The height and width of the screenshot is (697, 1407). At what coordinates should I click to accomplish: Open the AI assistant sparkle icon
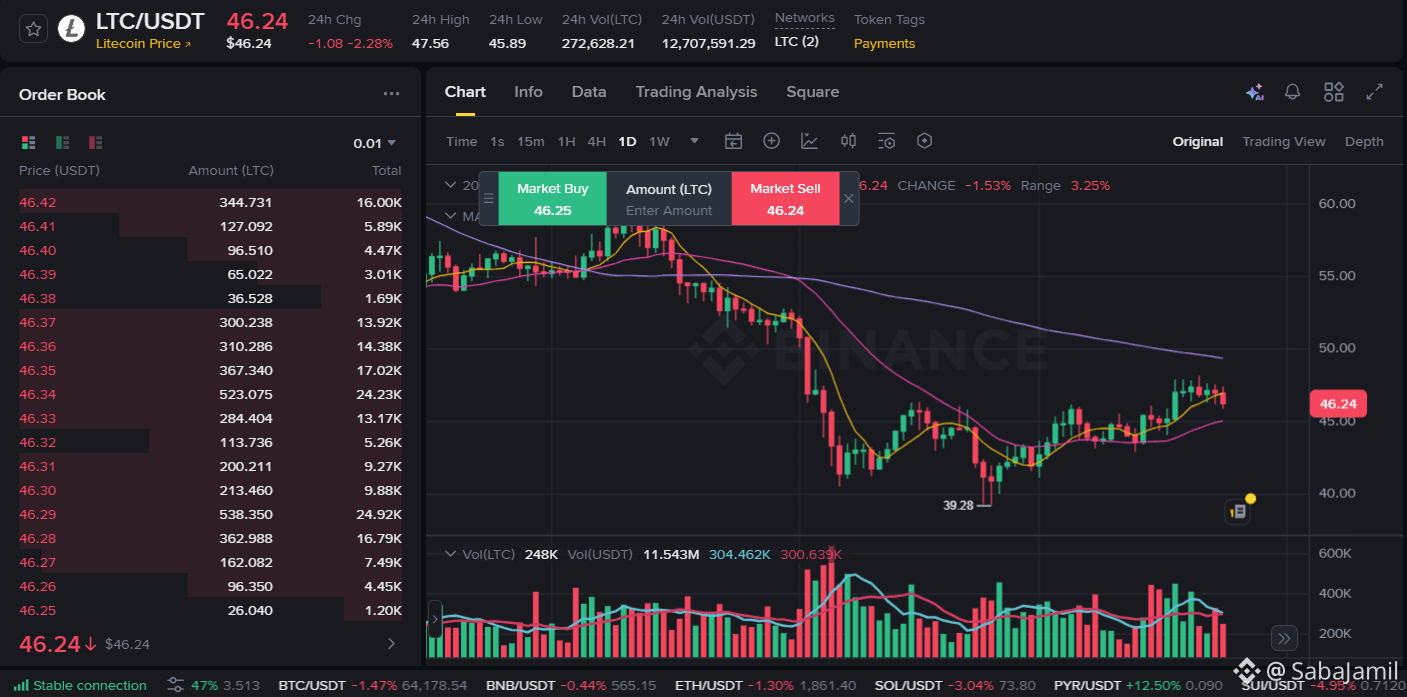tap(1254, 92)
